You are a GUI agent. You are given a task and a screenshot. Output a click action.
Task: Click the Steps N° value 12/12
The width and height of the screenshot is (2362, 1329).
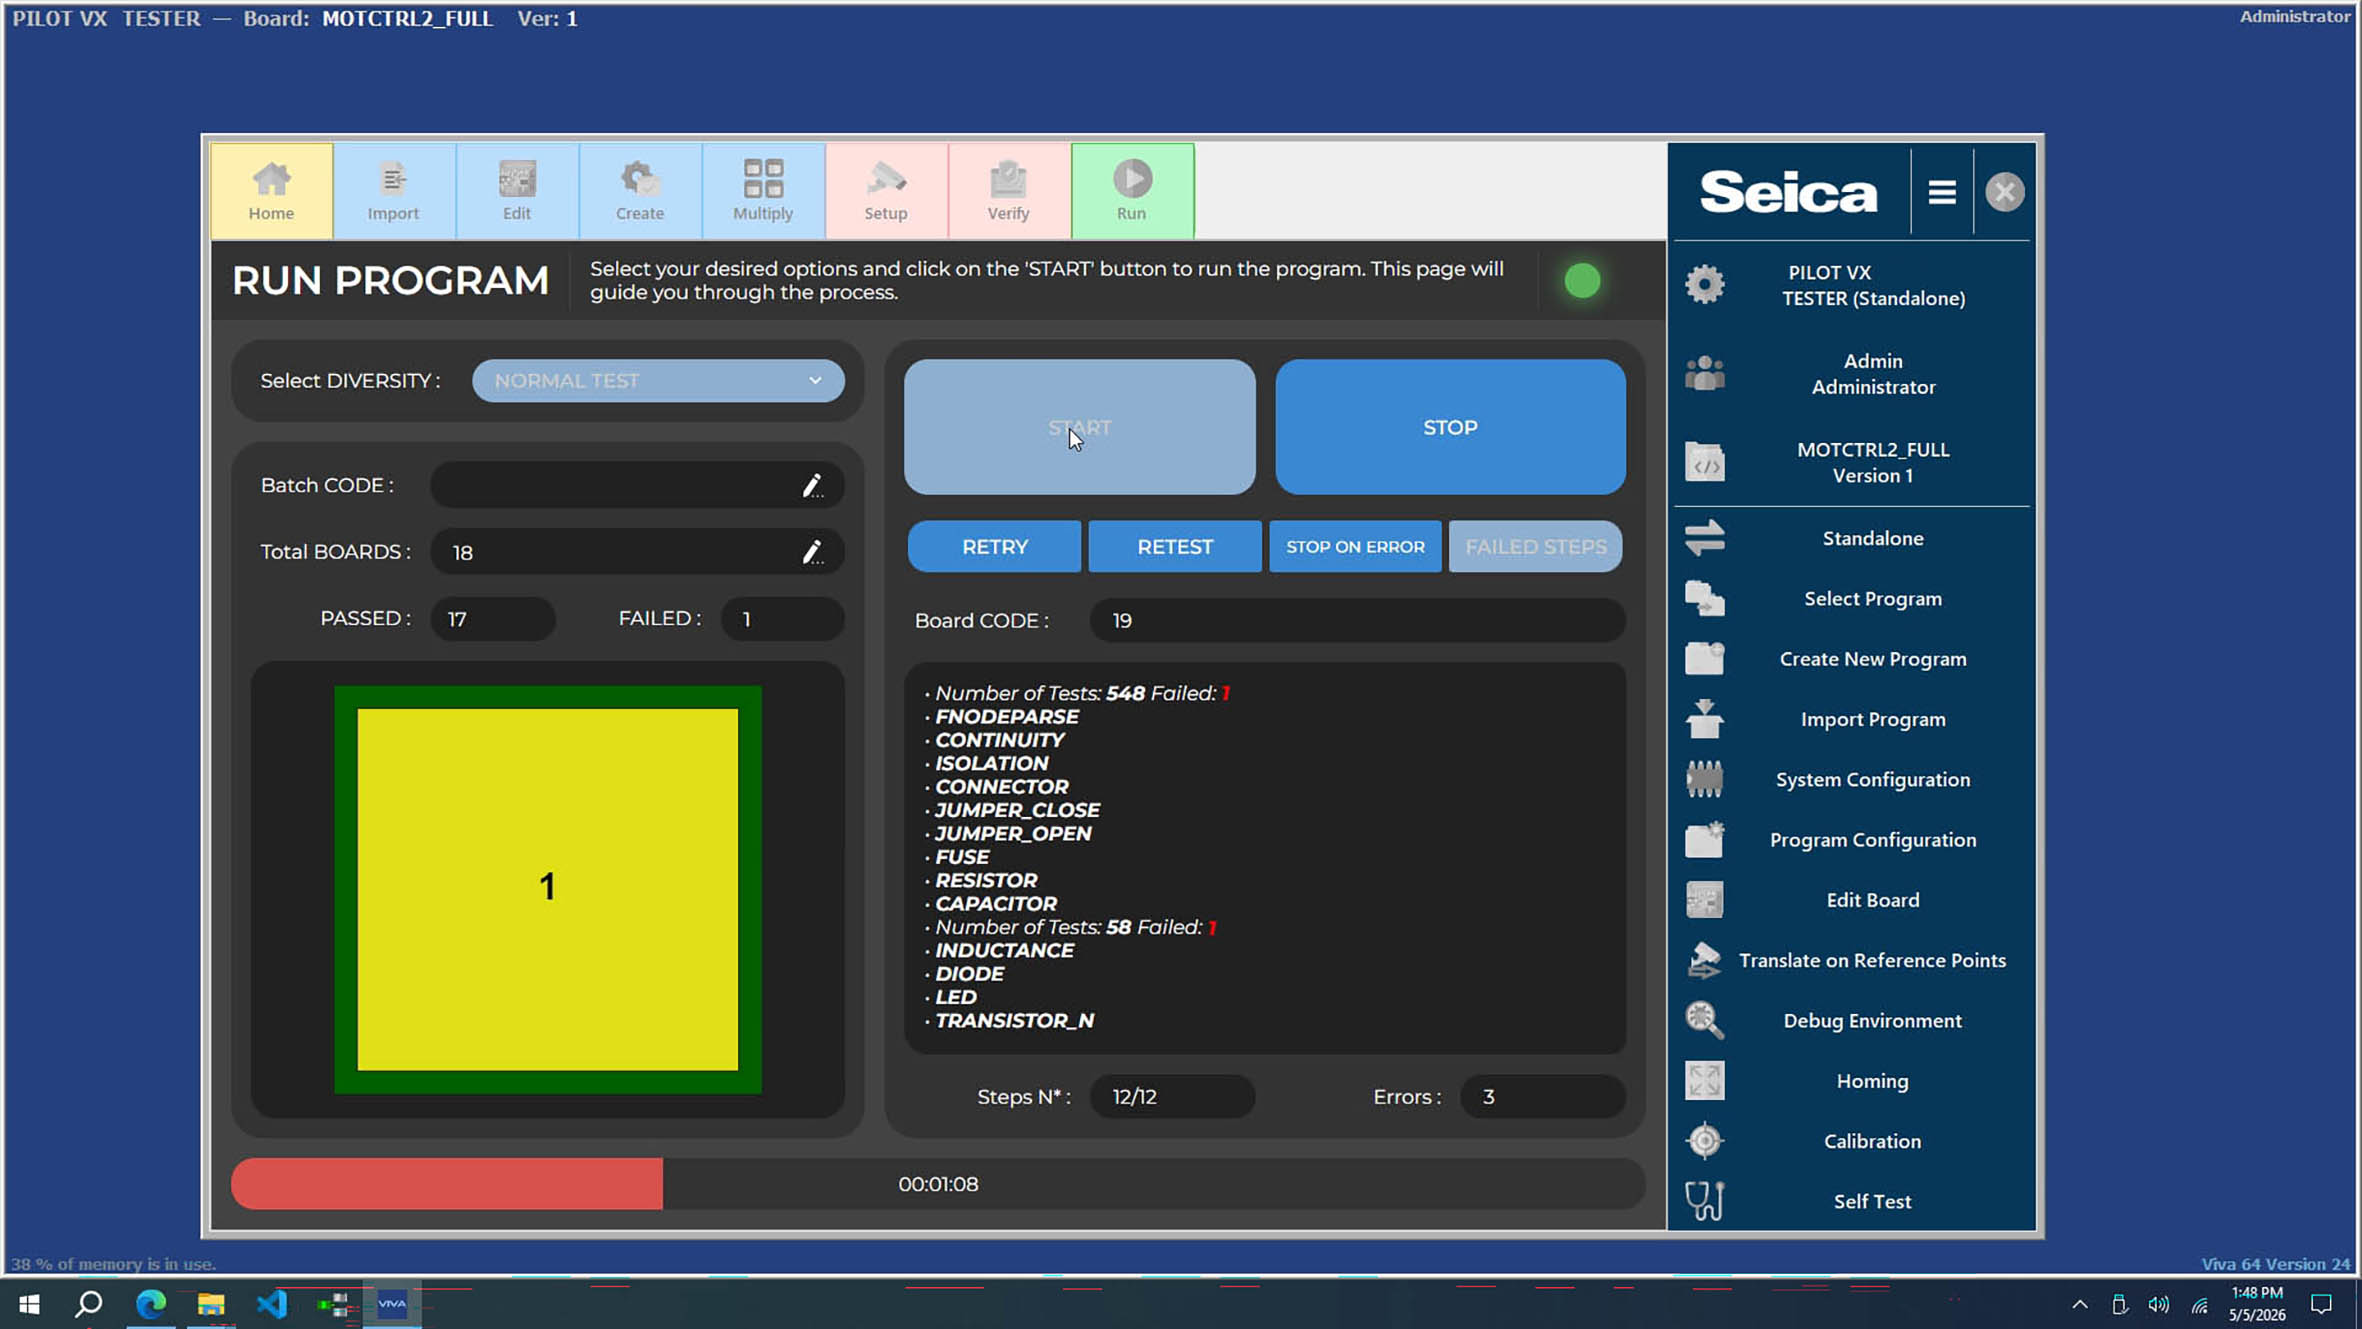[x=1172, y=1097]
